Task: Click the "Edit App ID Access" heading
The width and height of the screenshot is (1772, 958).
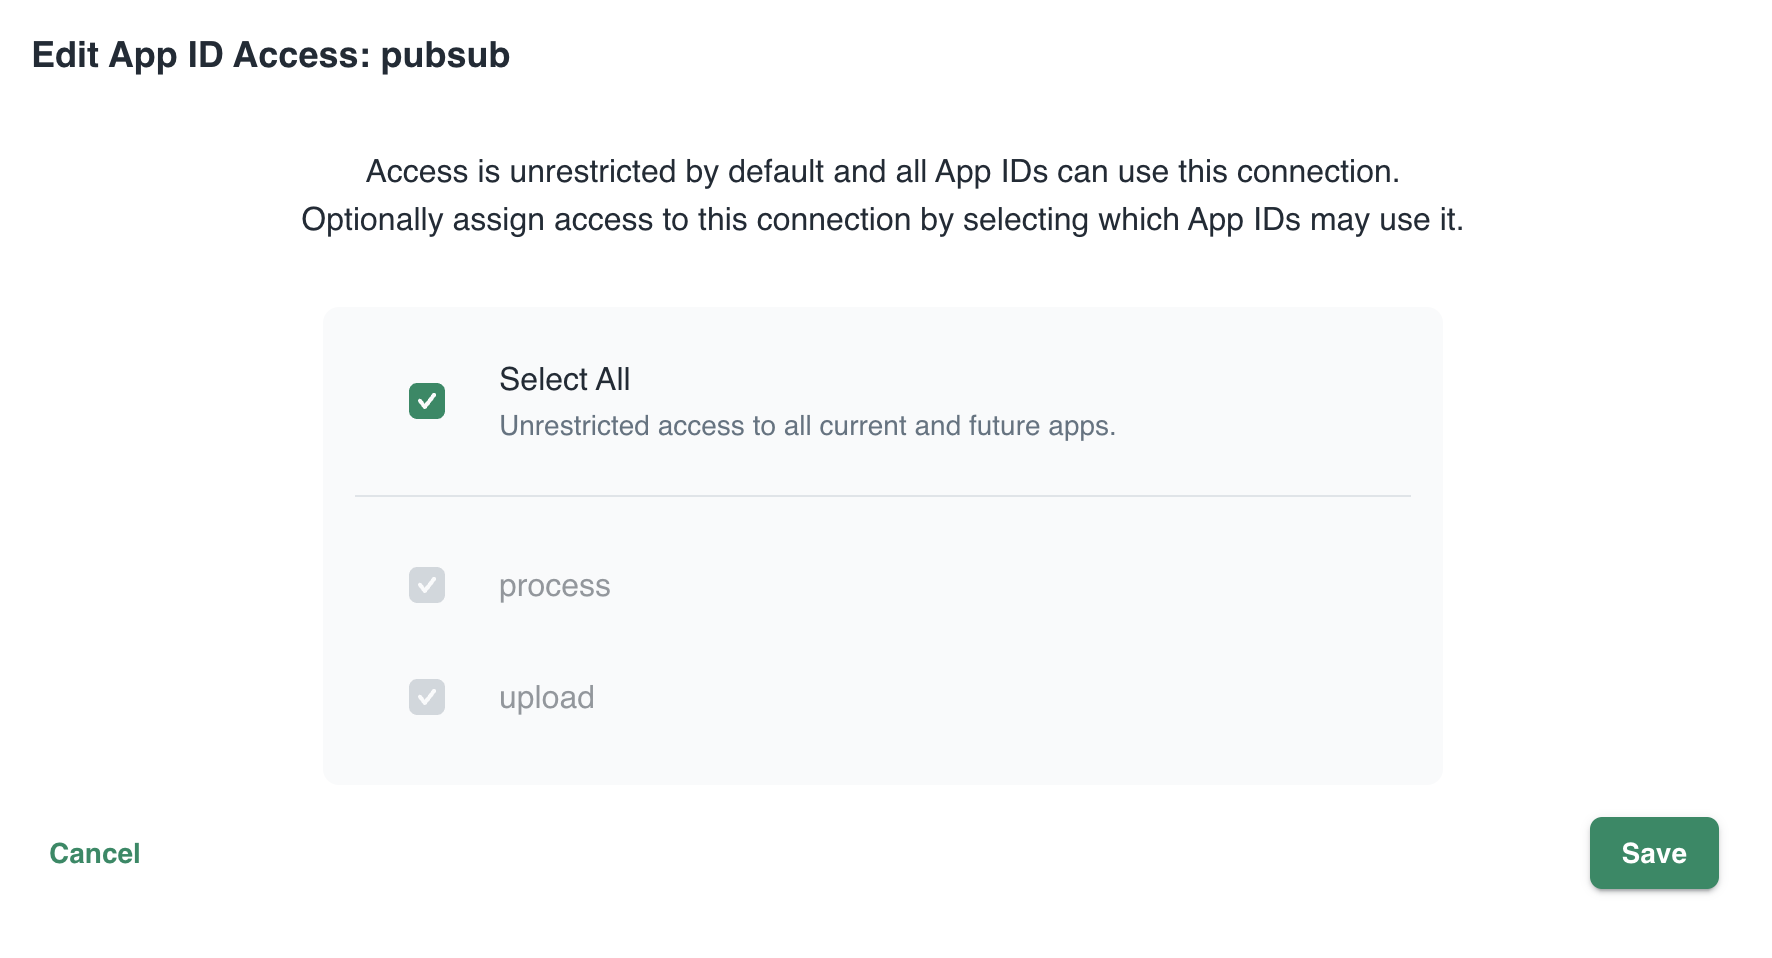Action: point(200,55)
